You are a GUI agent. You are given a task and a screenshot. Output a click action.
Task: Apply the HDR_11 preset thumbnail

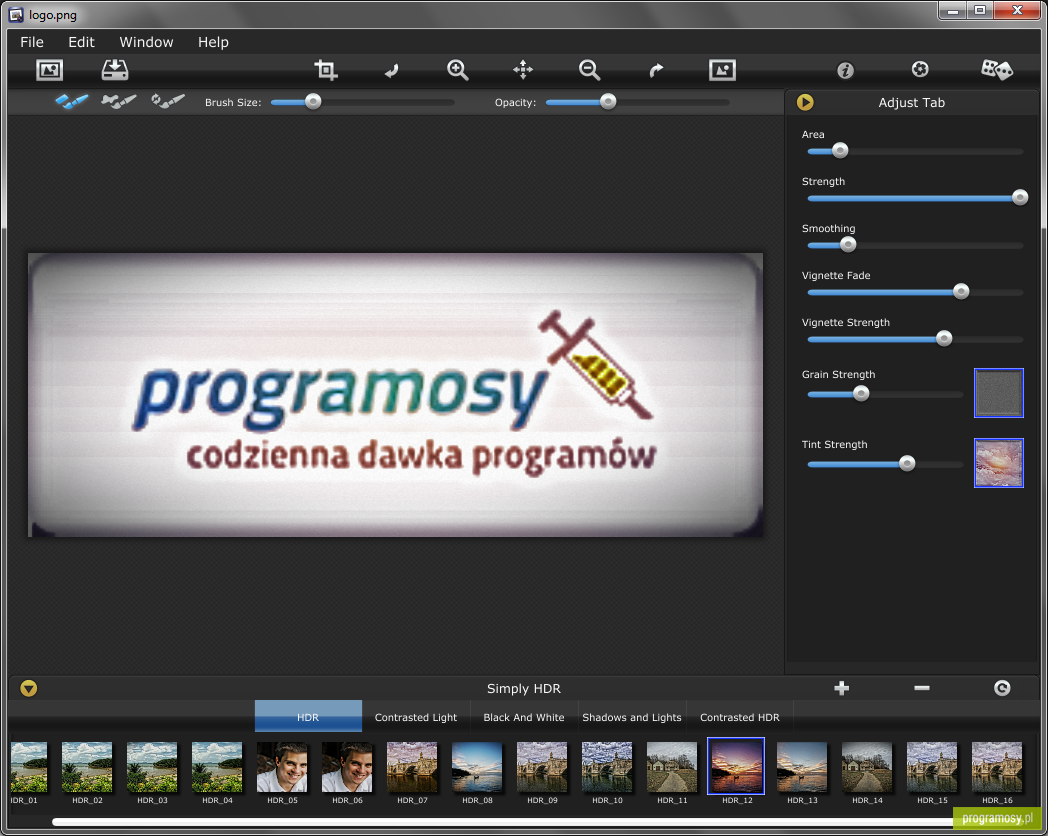click(672, 767)
